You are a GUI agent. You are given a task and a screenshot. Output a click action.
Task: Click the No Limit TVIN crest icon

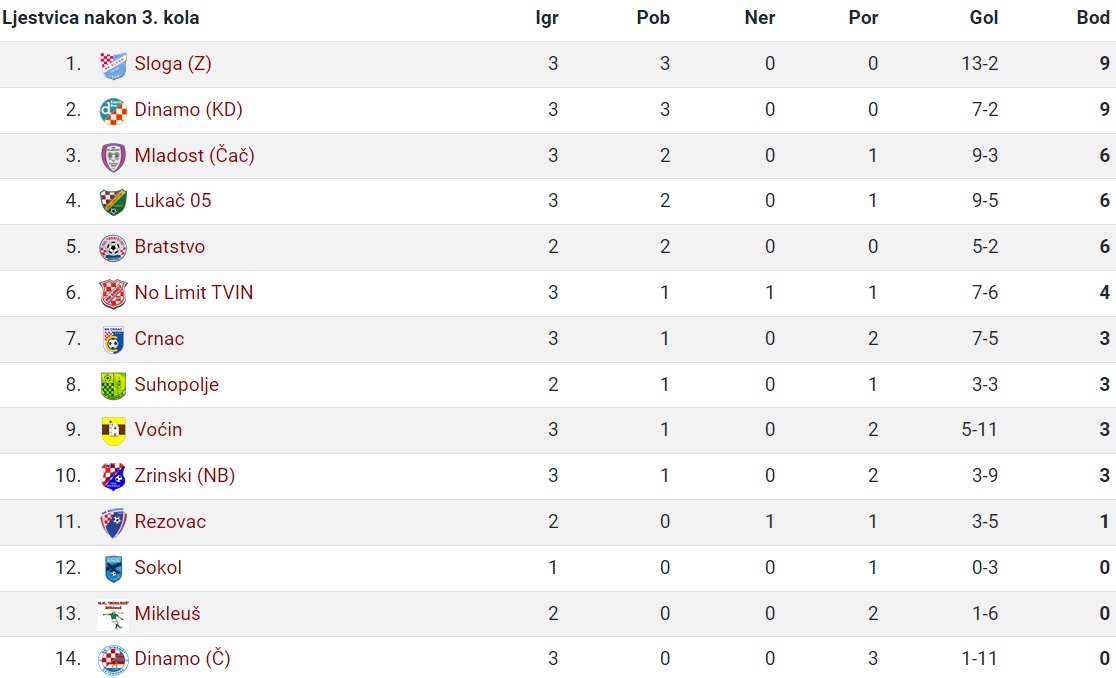pos(113,294)
